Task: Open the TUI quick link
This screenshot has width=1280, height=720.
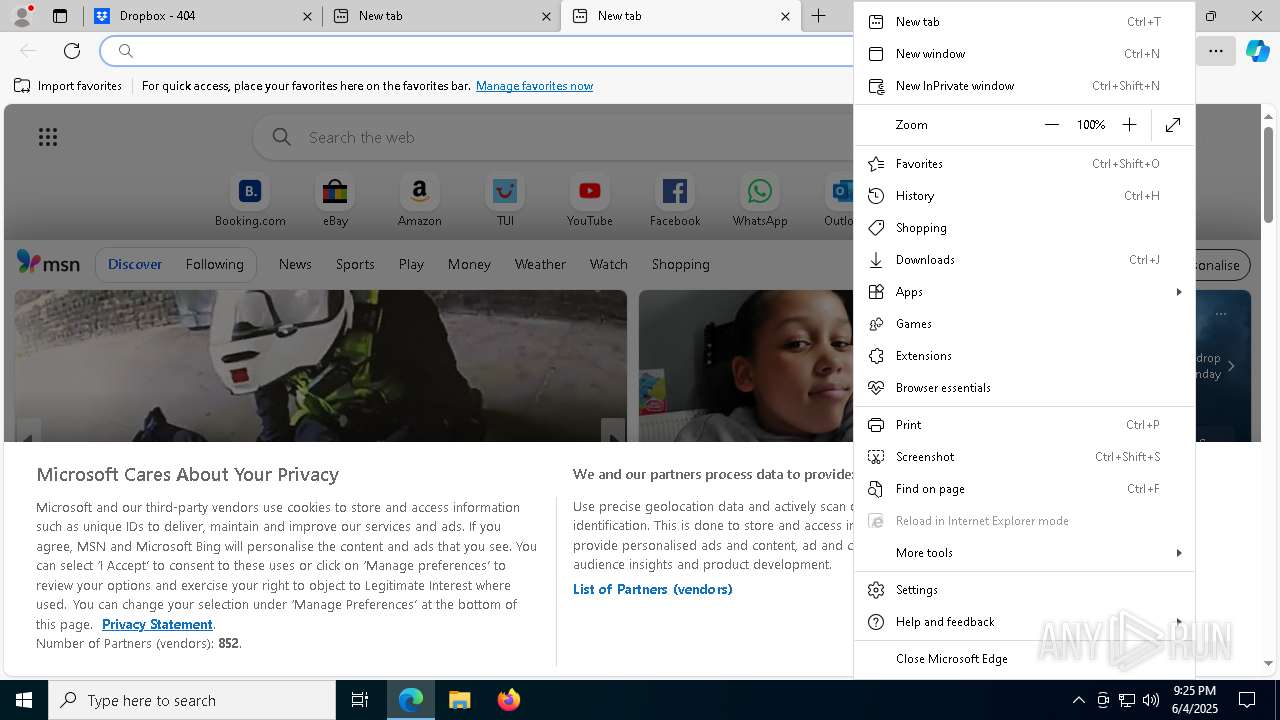Action: tap(505, 201)
